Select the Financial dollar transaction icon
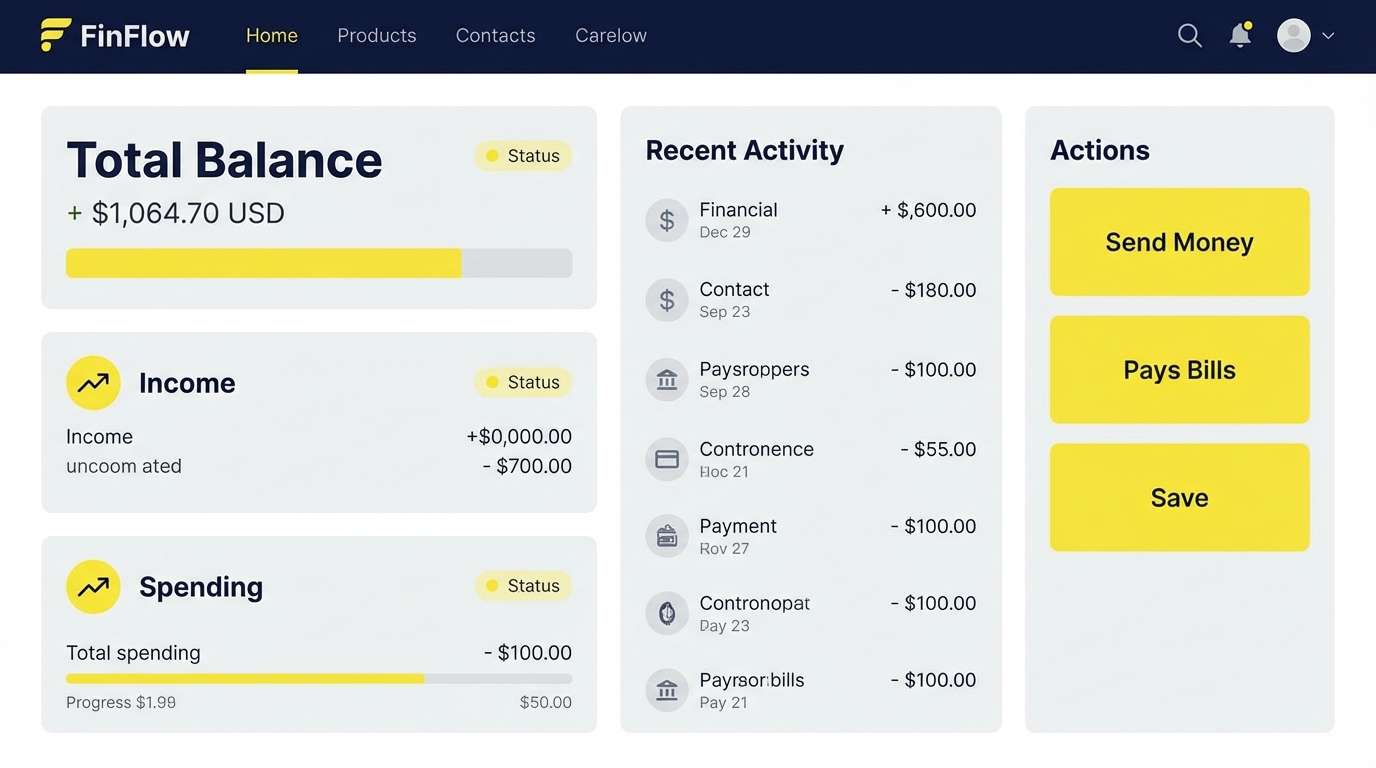 point(666,219)
